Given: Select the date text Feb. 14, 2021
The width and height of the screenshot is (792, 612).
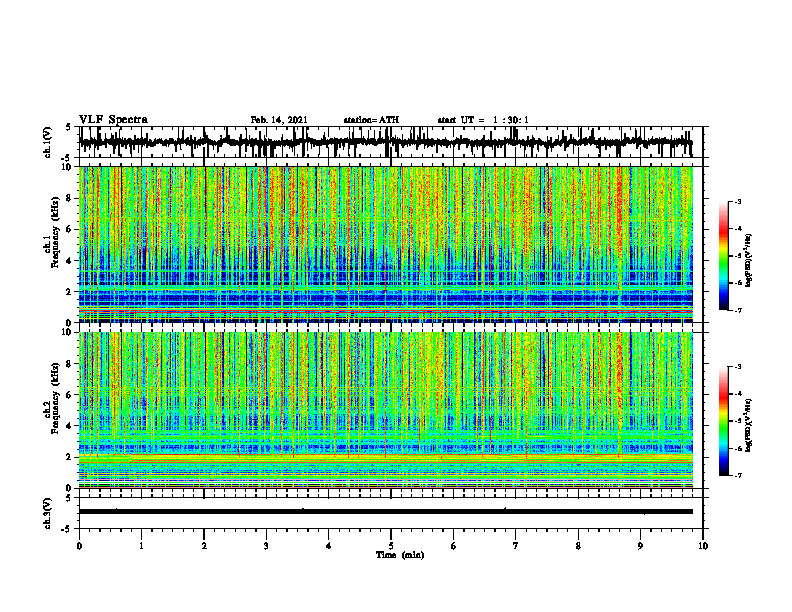Looking at the screenshot, I should point(279,120).
